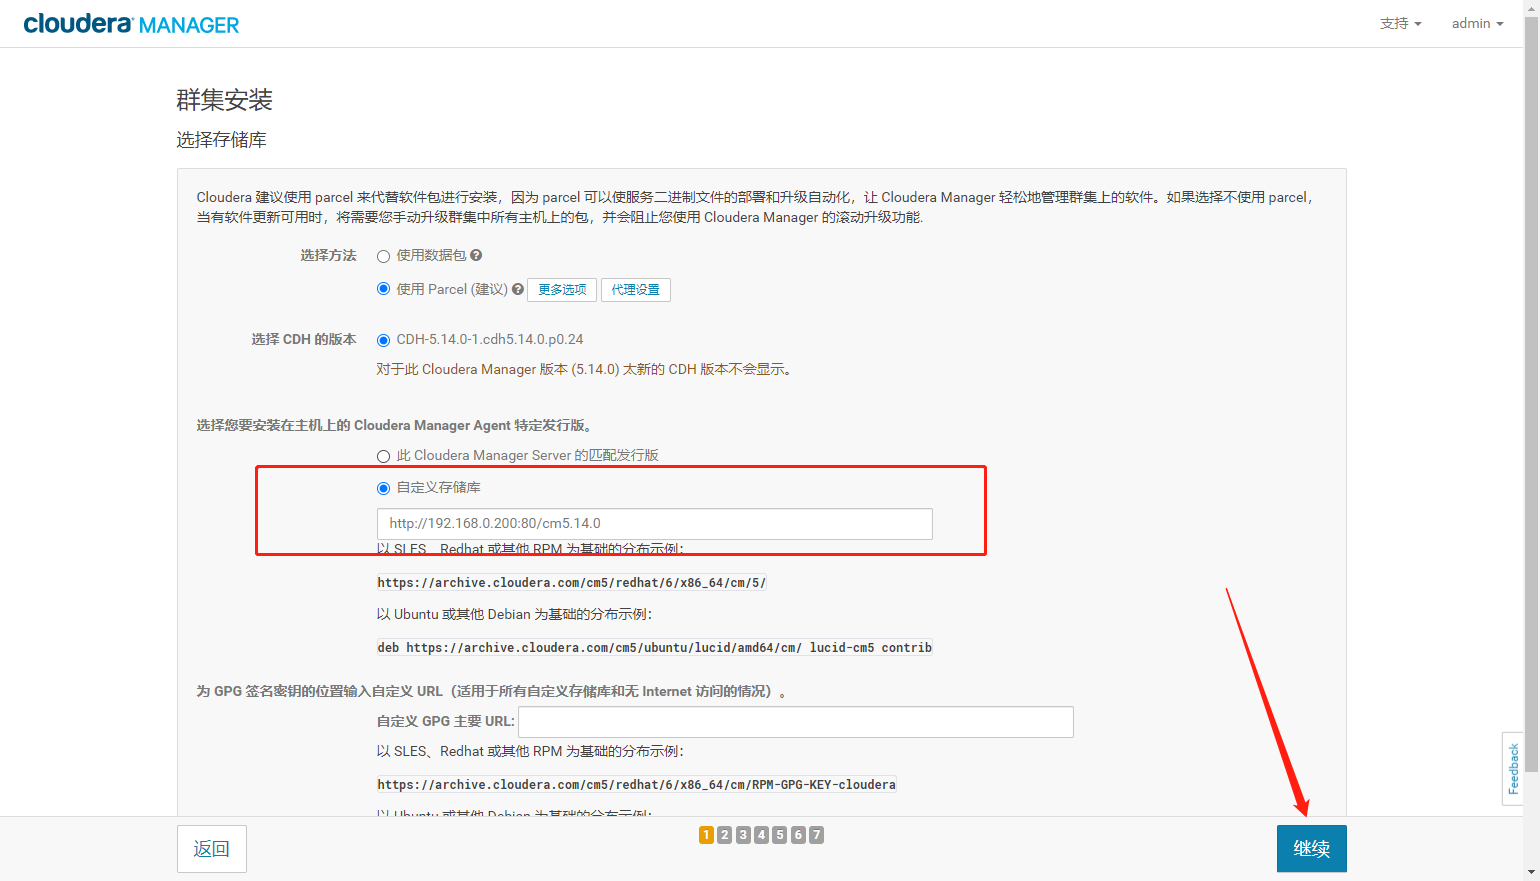Click the RPM-GPG-KEY-cloudera example URL text
The height and width of the screenshot is (881, 1540).
(x=637, y=785)
